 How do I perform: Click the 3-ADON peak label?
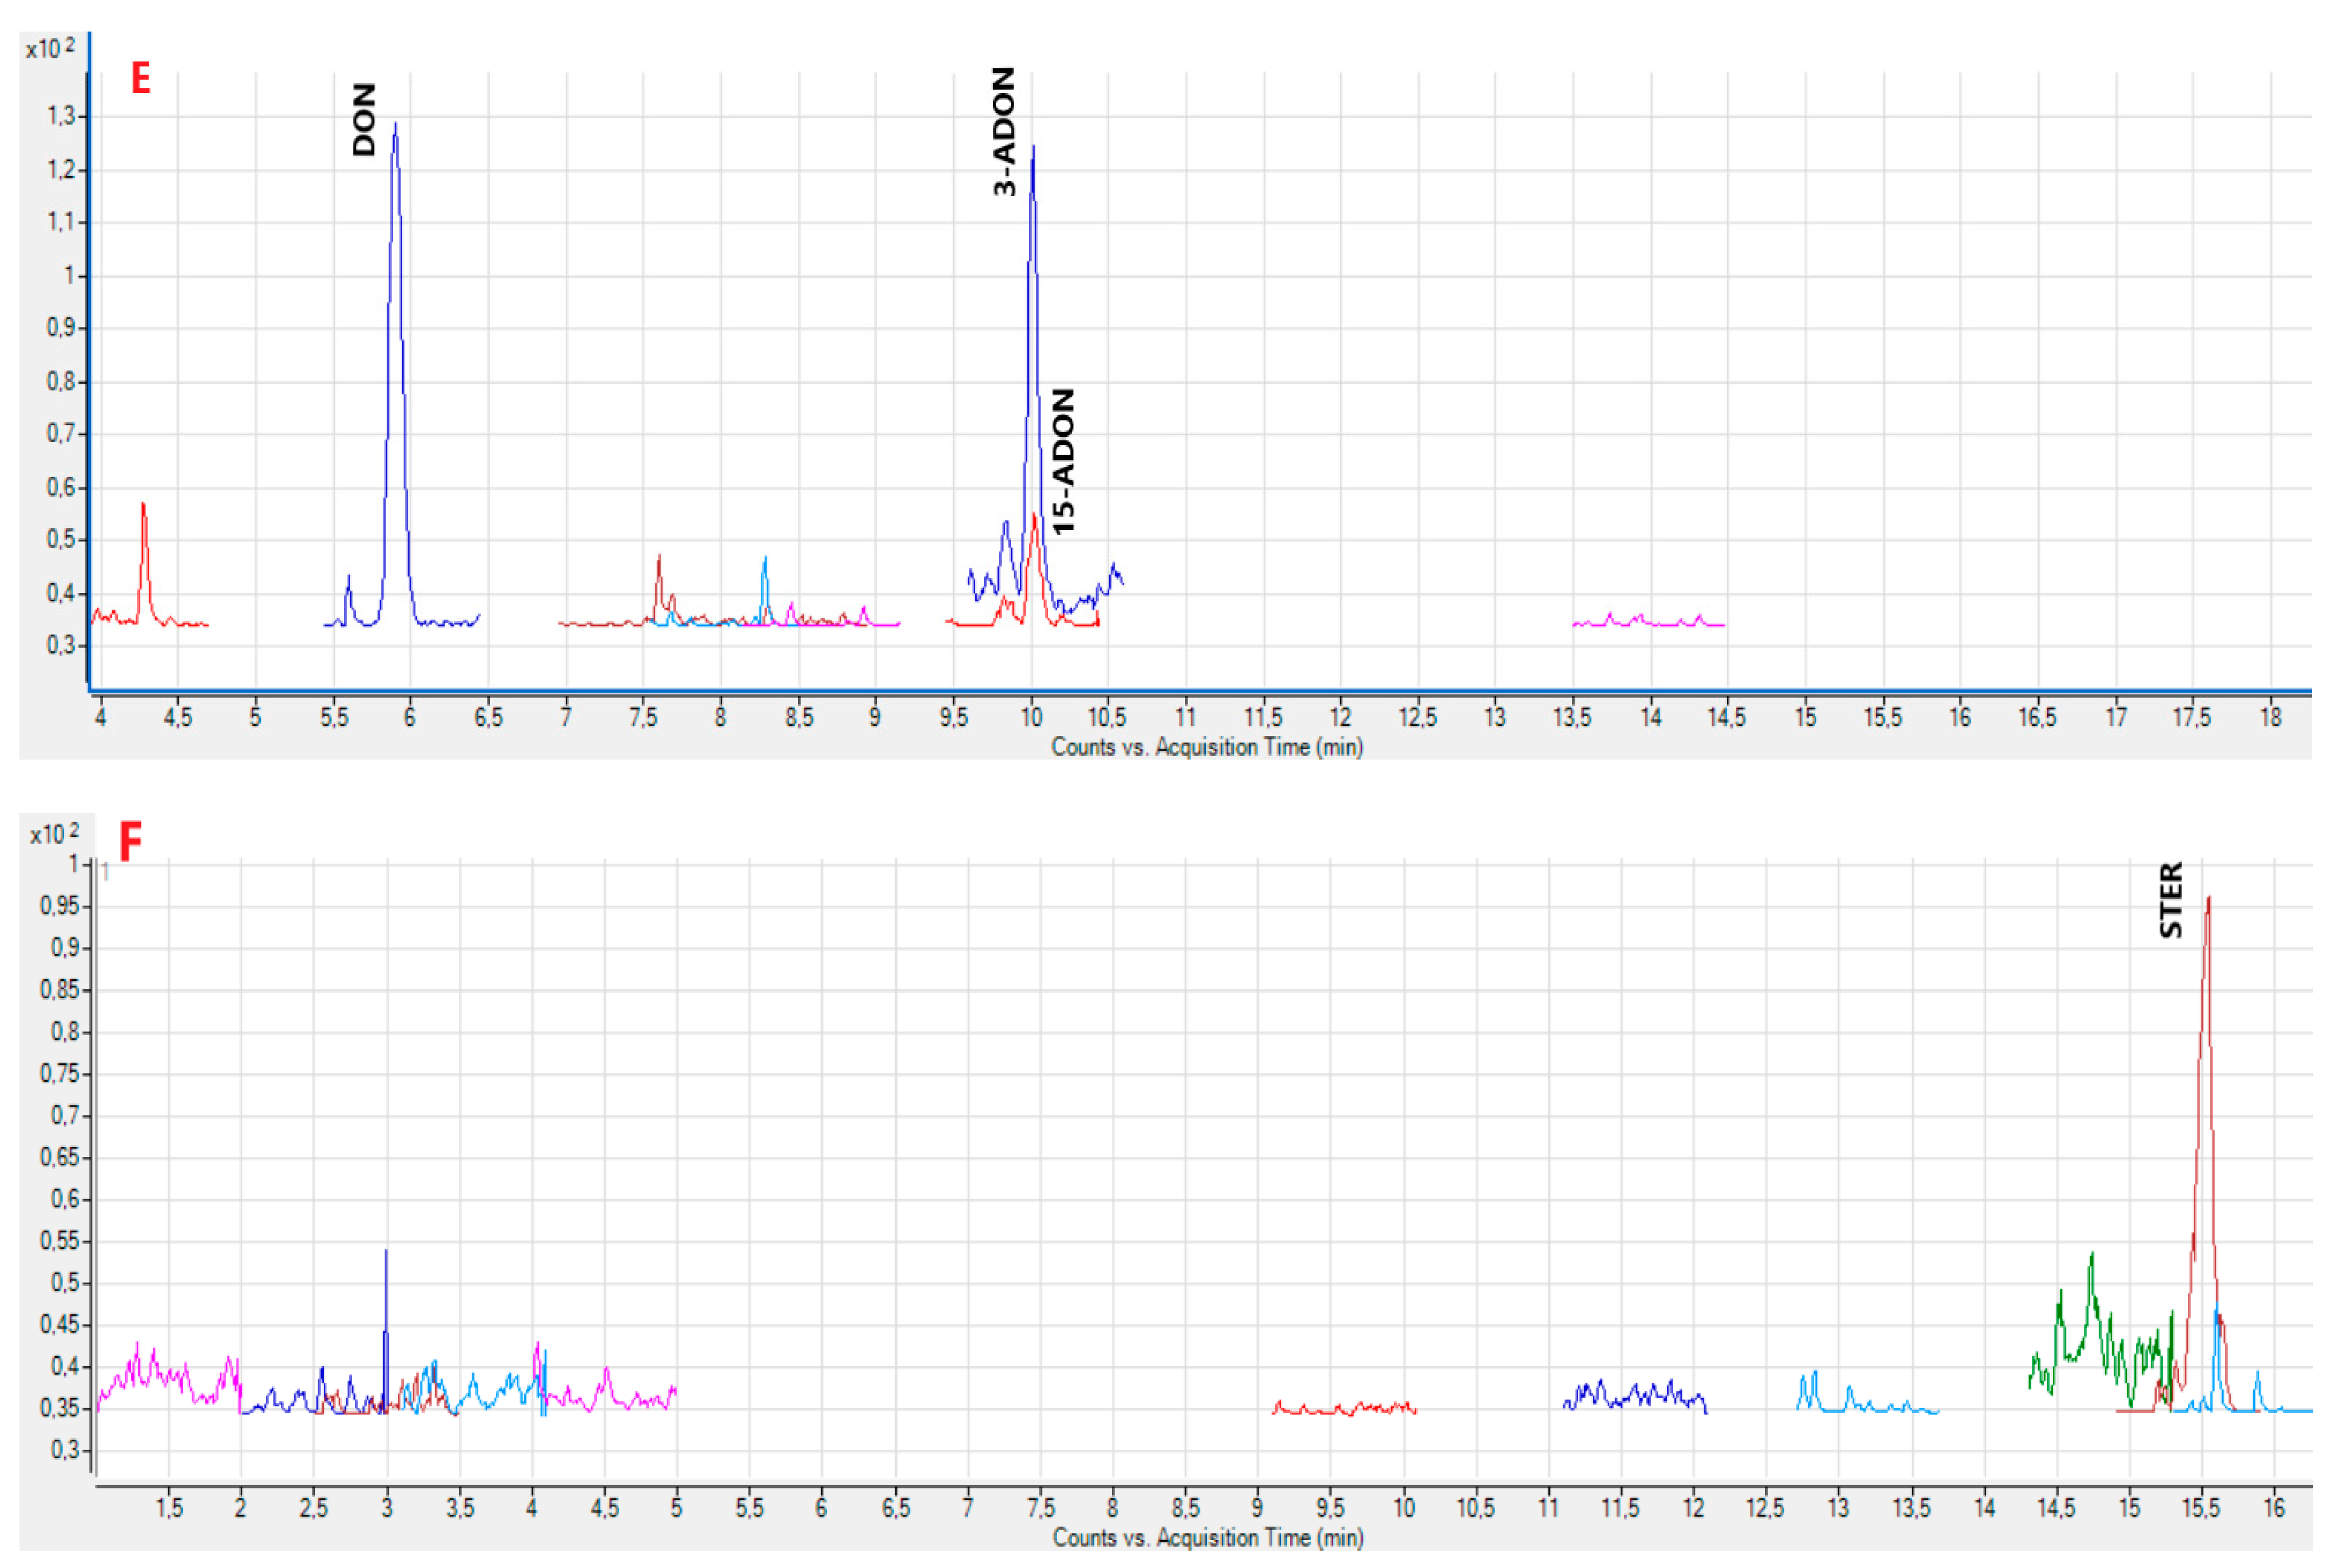1004,131
